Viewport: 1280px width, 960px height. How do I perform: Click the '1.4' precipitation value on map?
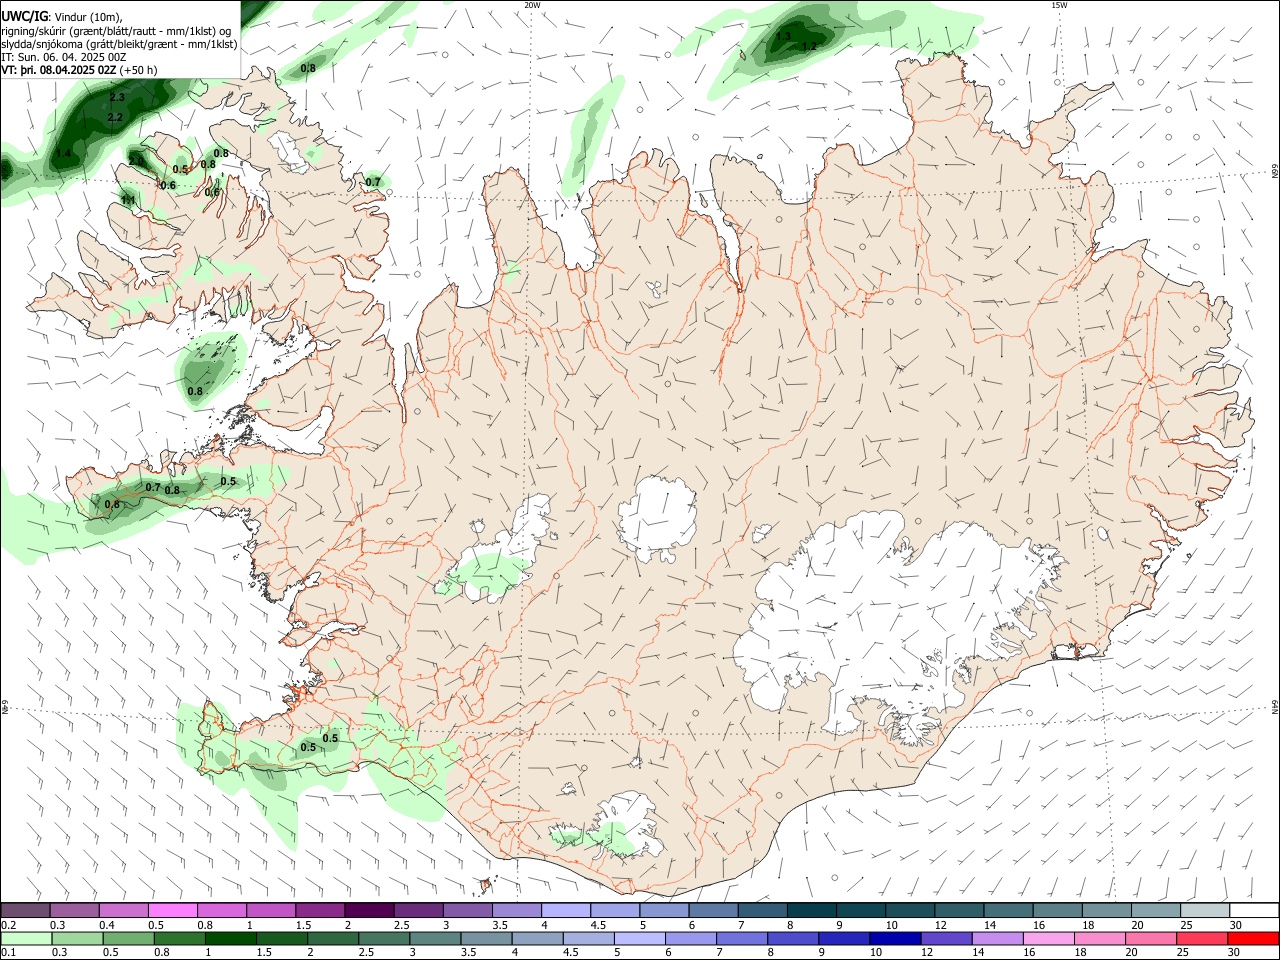coord(63,153)
